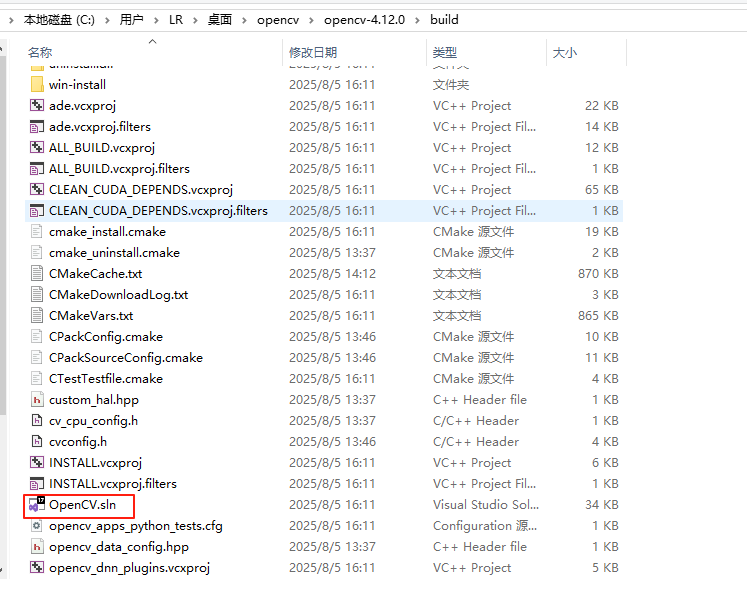Click the CLEAN_CUDA_DEPENDS.vcxproj.filters file icon
This screenshot has height=599, width=747.
pos(37,211)
